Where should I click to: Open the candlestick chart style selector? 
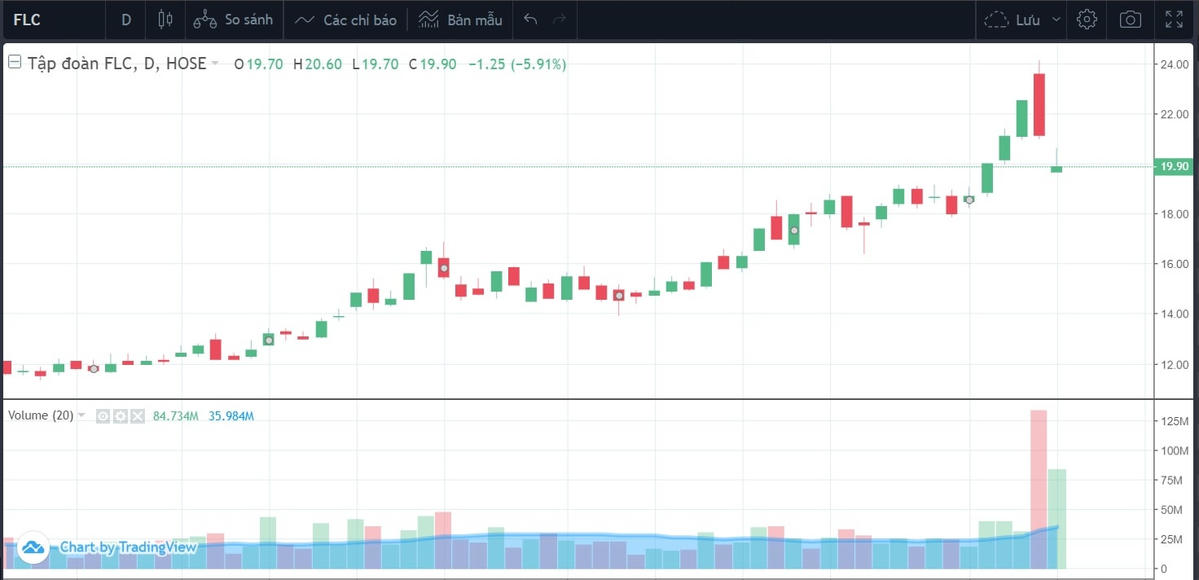tap(165, 19)
